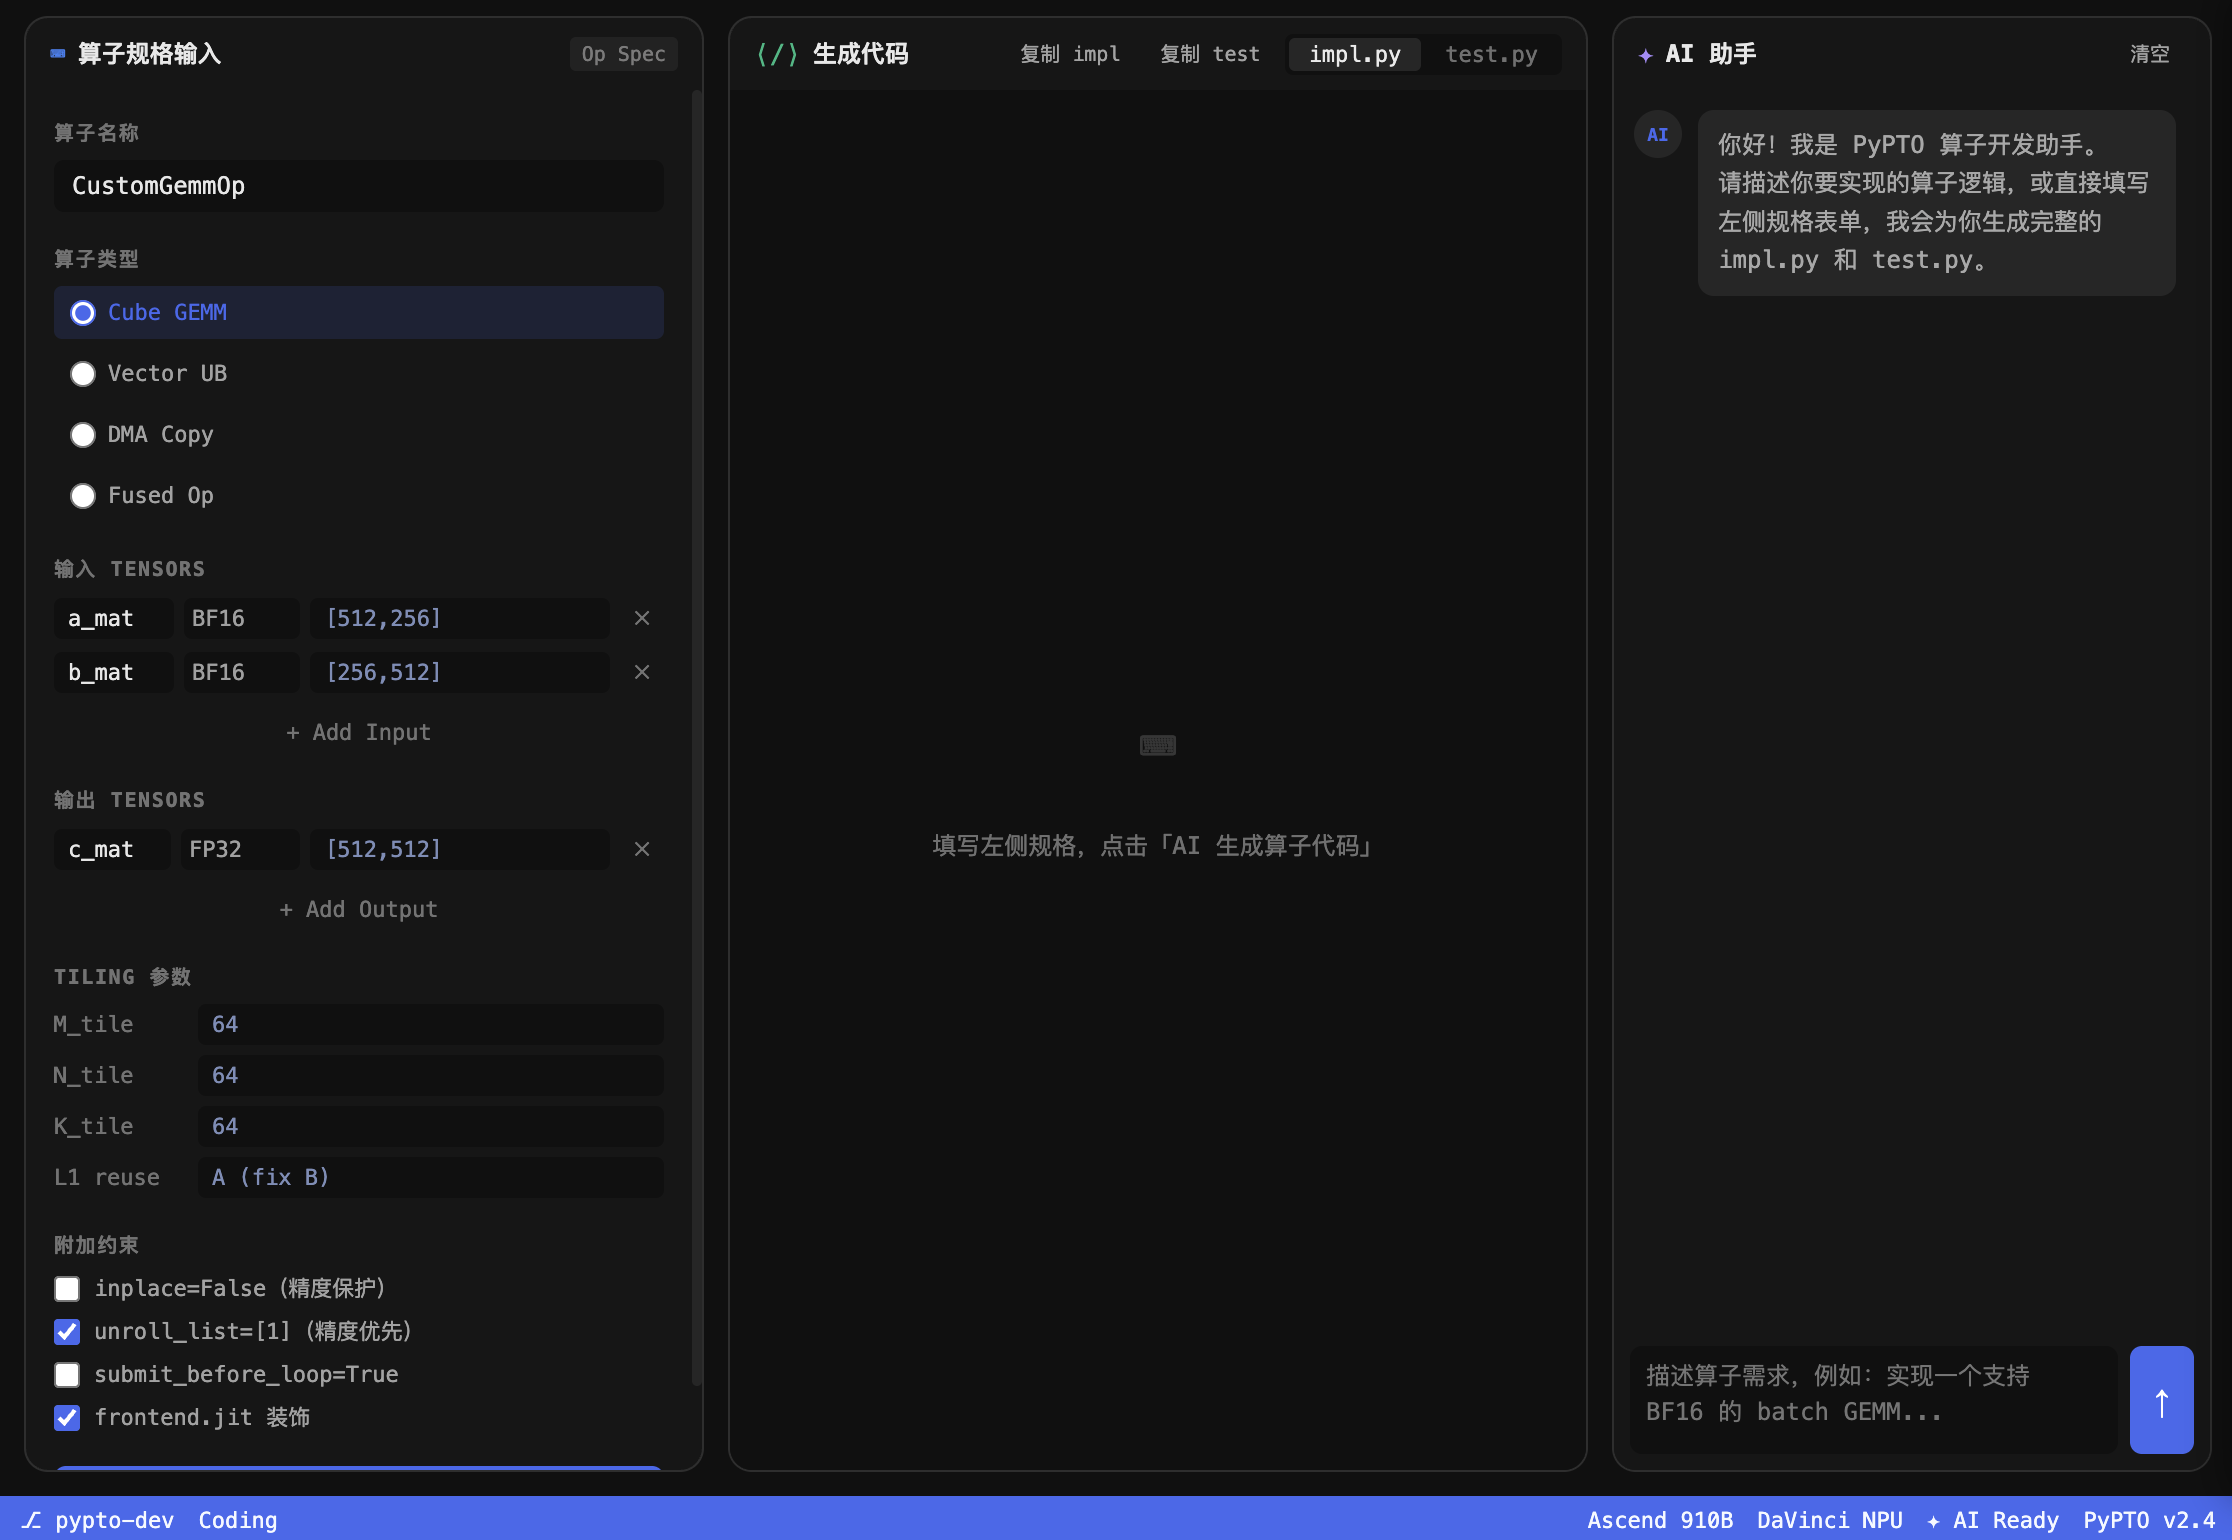The width and height of the screenshot is (2232, 1540).
Task: Switch to the impl.py tab
Action: (1355, 54)
